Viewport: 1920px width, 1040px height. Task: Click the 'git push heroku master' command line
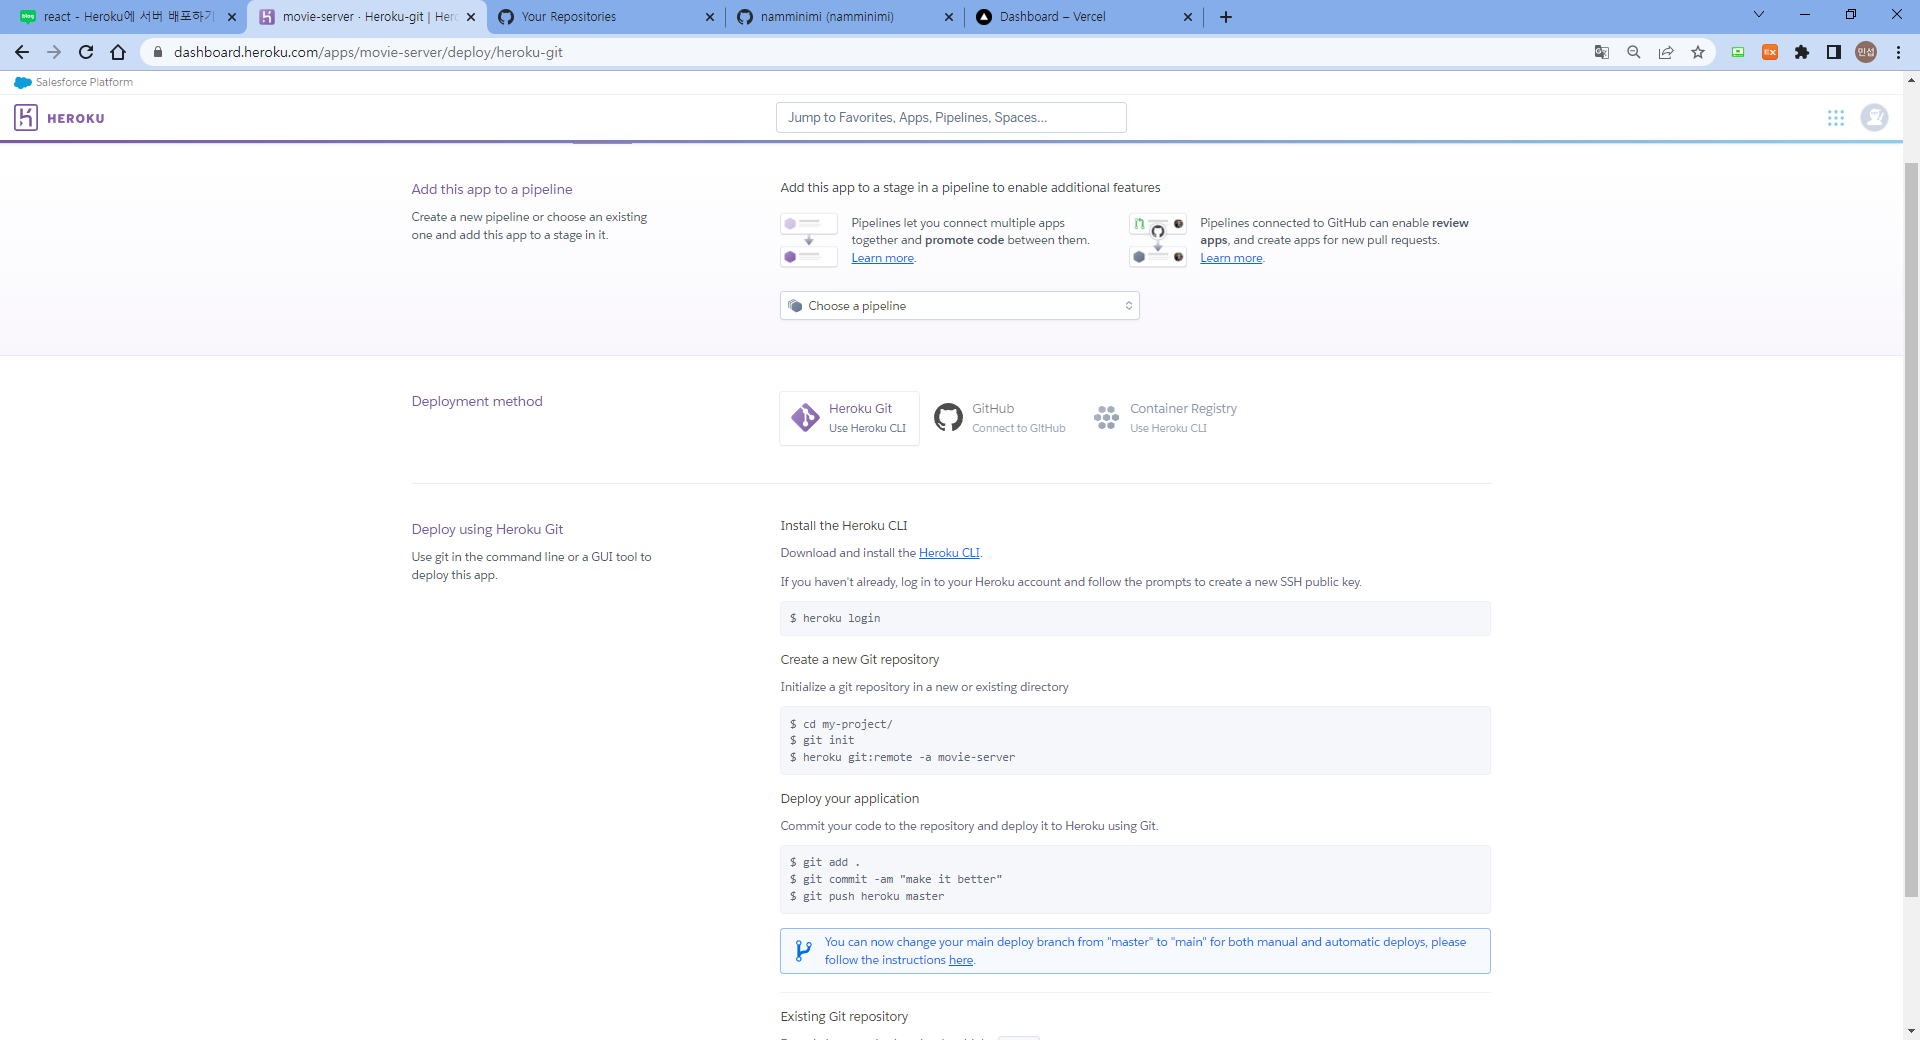coord(867,896)
